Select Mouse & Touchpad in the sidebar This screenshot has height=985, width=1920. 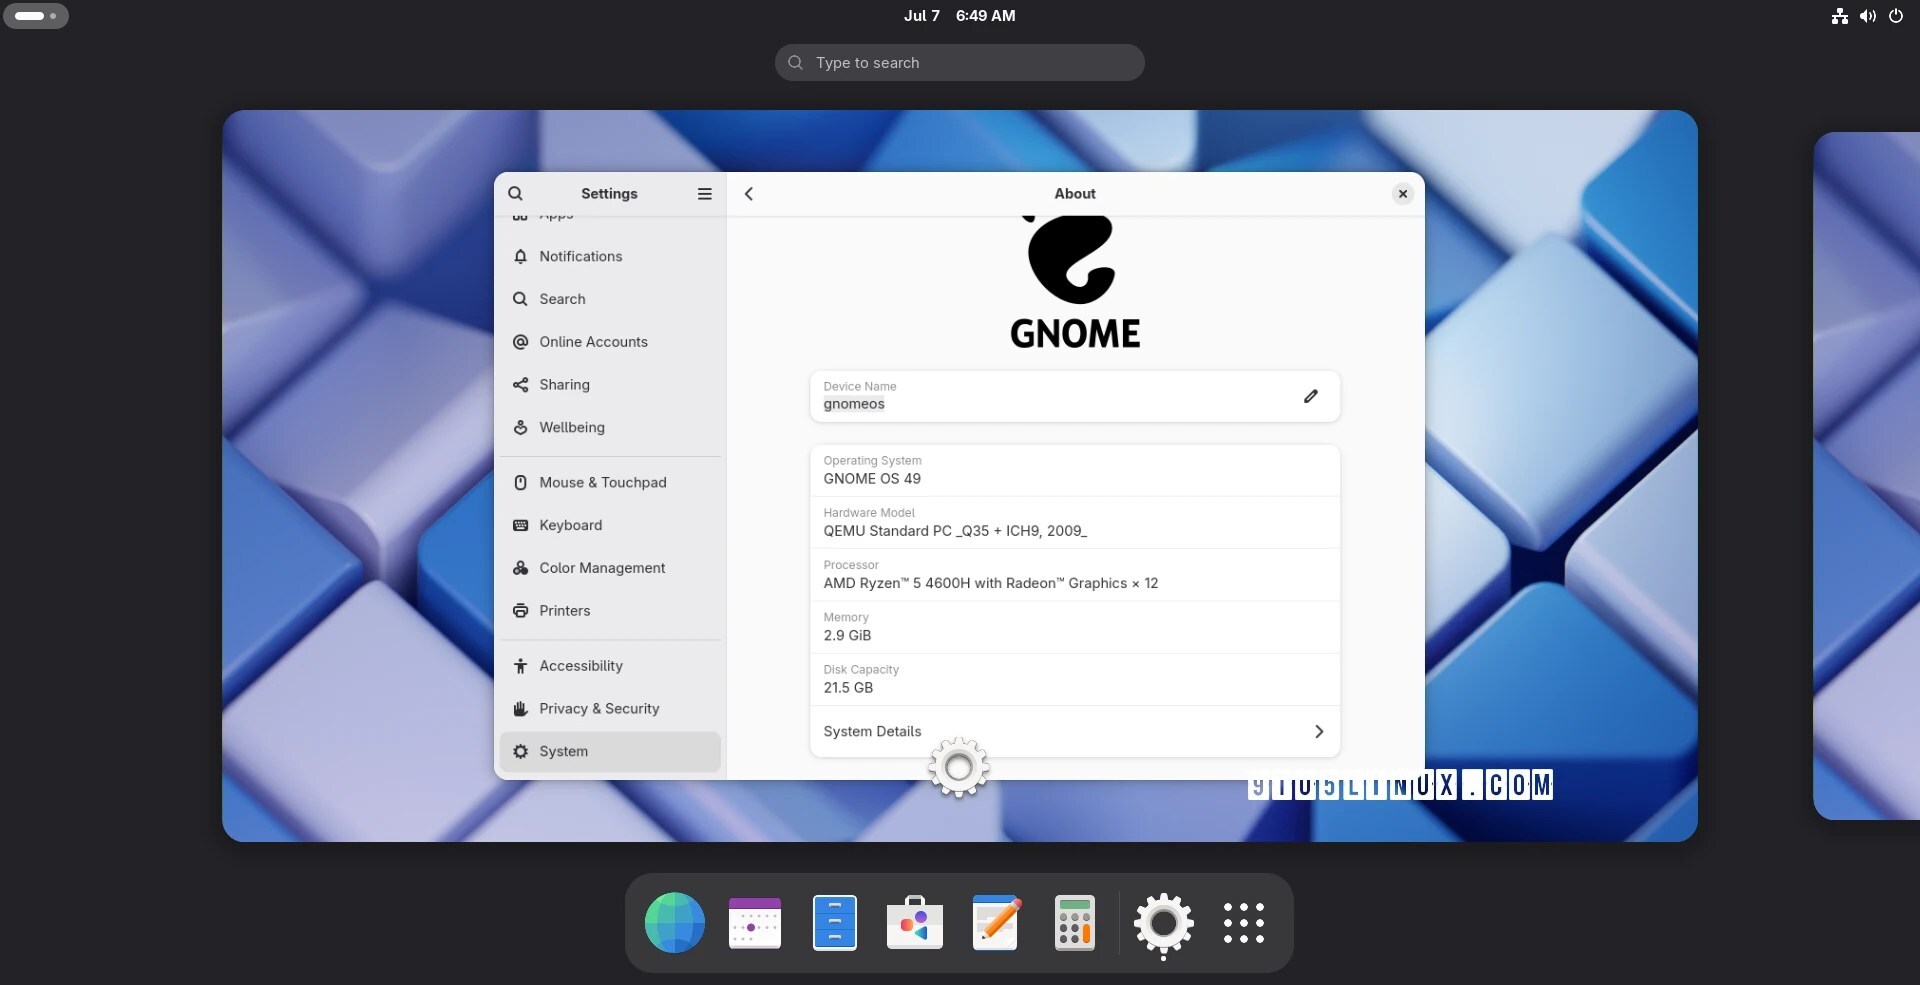pyautogui.click(x=610, y=483)
